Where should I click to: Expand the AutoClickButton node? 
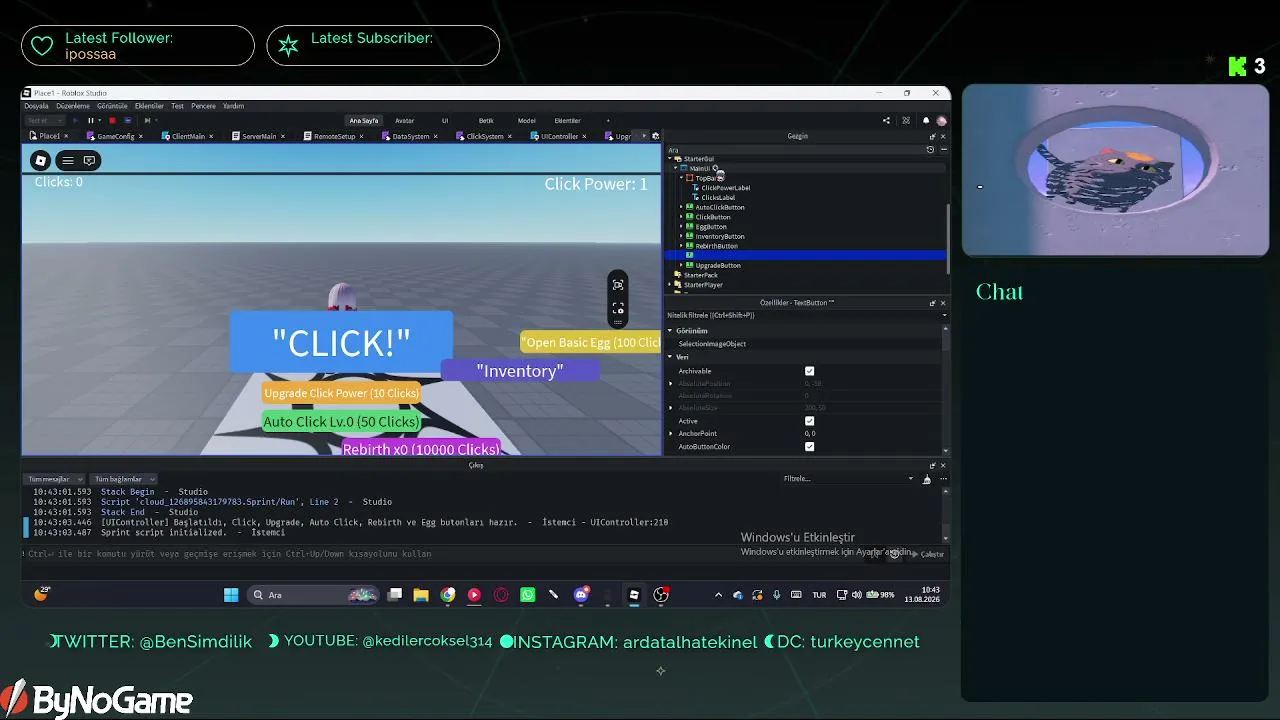click(681, 207)
